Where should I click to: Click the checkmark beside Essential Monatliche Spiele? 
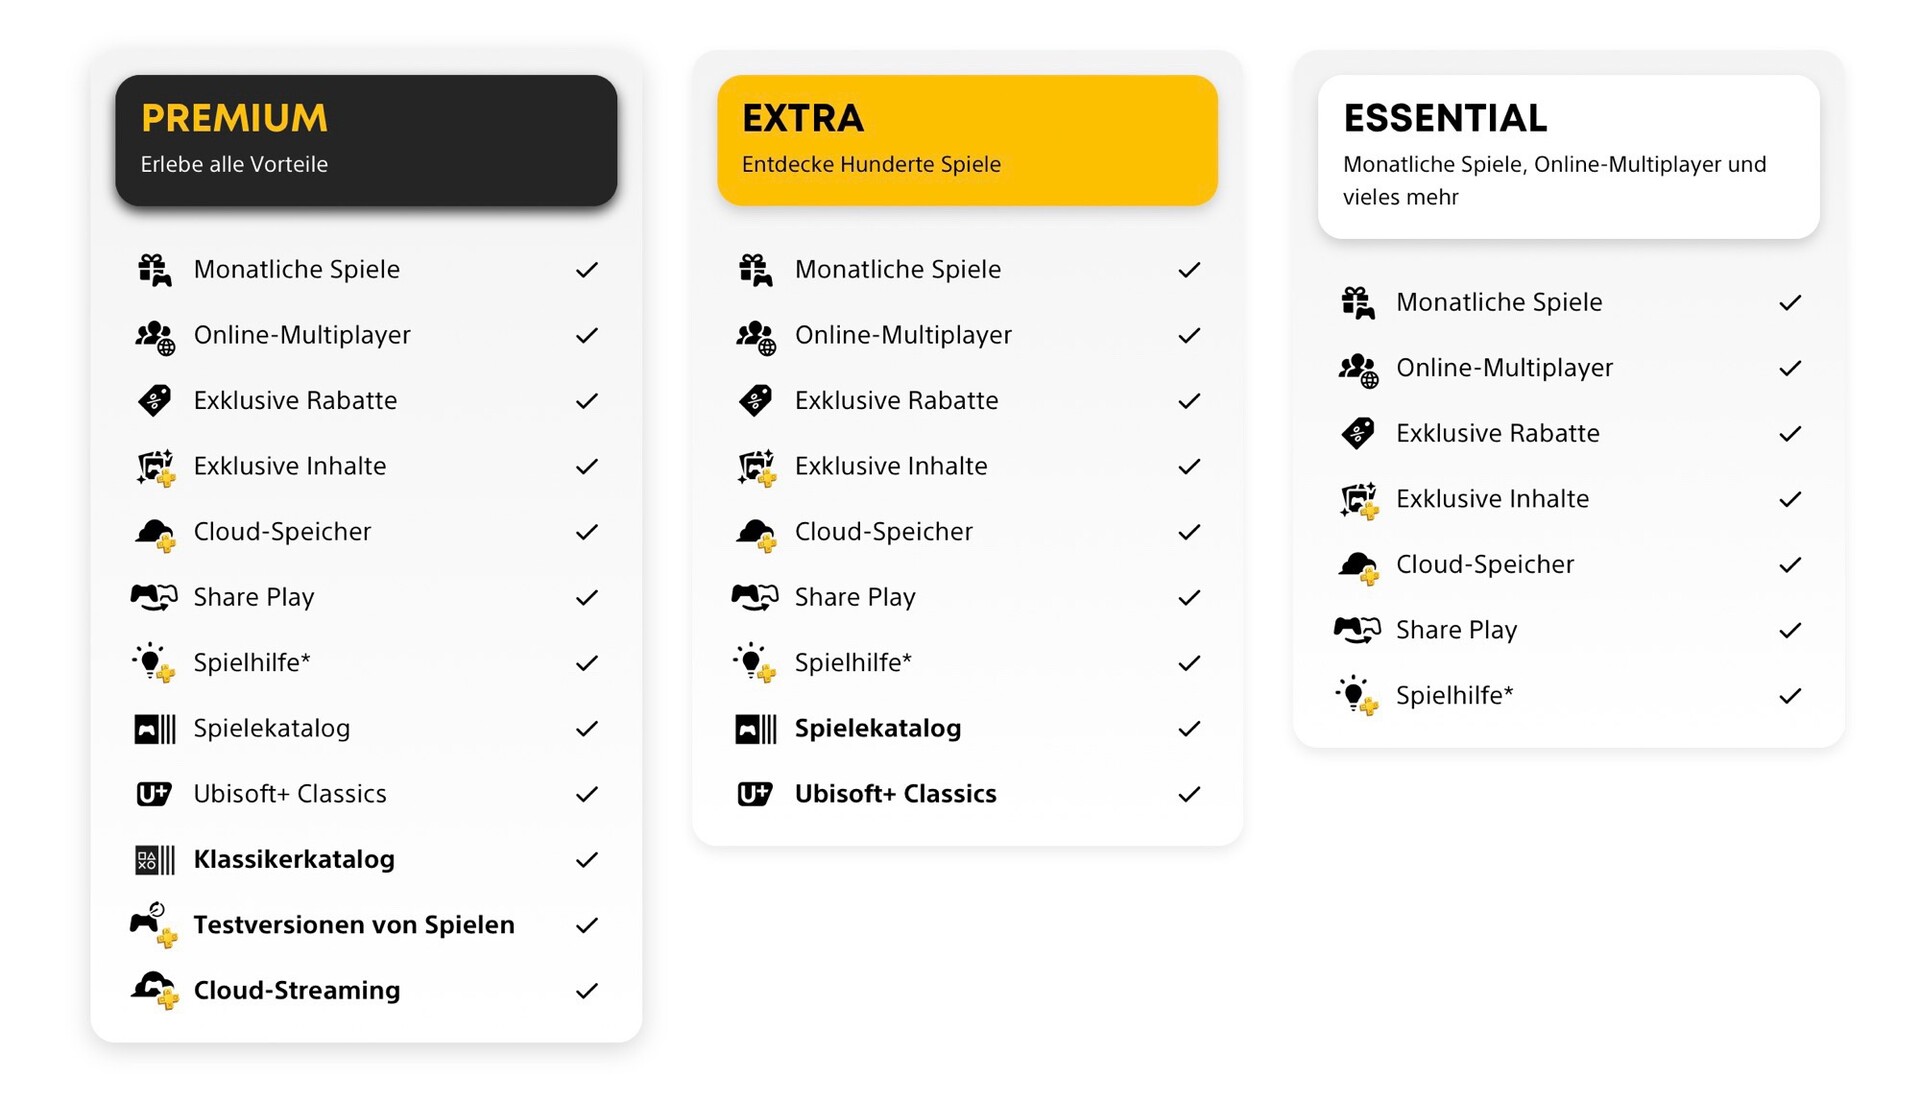pyautogui.click(x=1790, y=303)
